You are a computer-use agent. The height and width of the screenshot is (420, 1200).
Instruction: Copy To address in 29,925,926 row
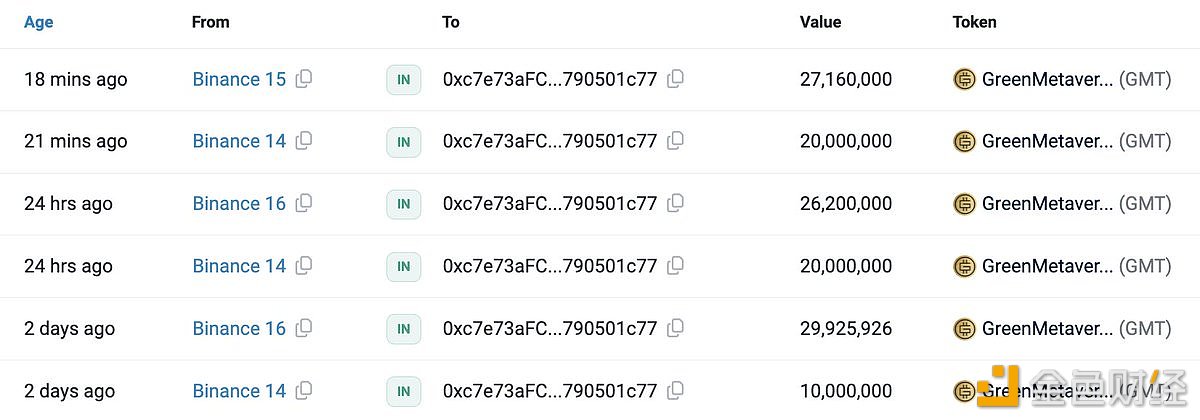675,328
